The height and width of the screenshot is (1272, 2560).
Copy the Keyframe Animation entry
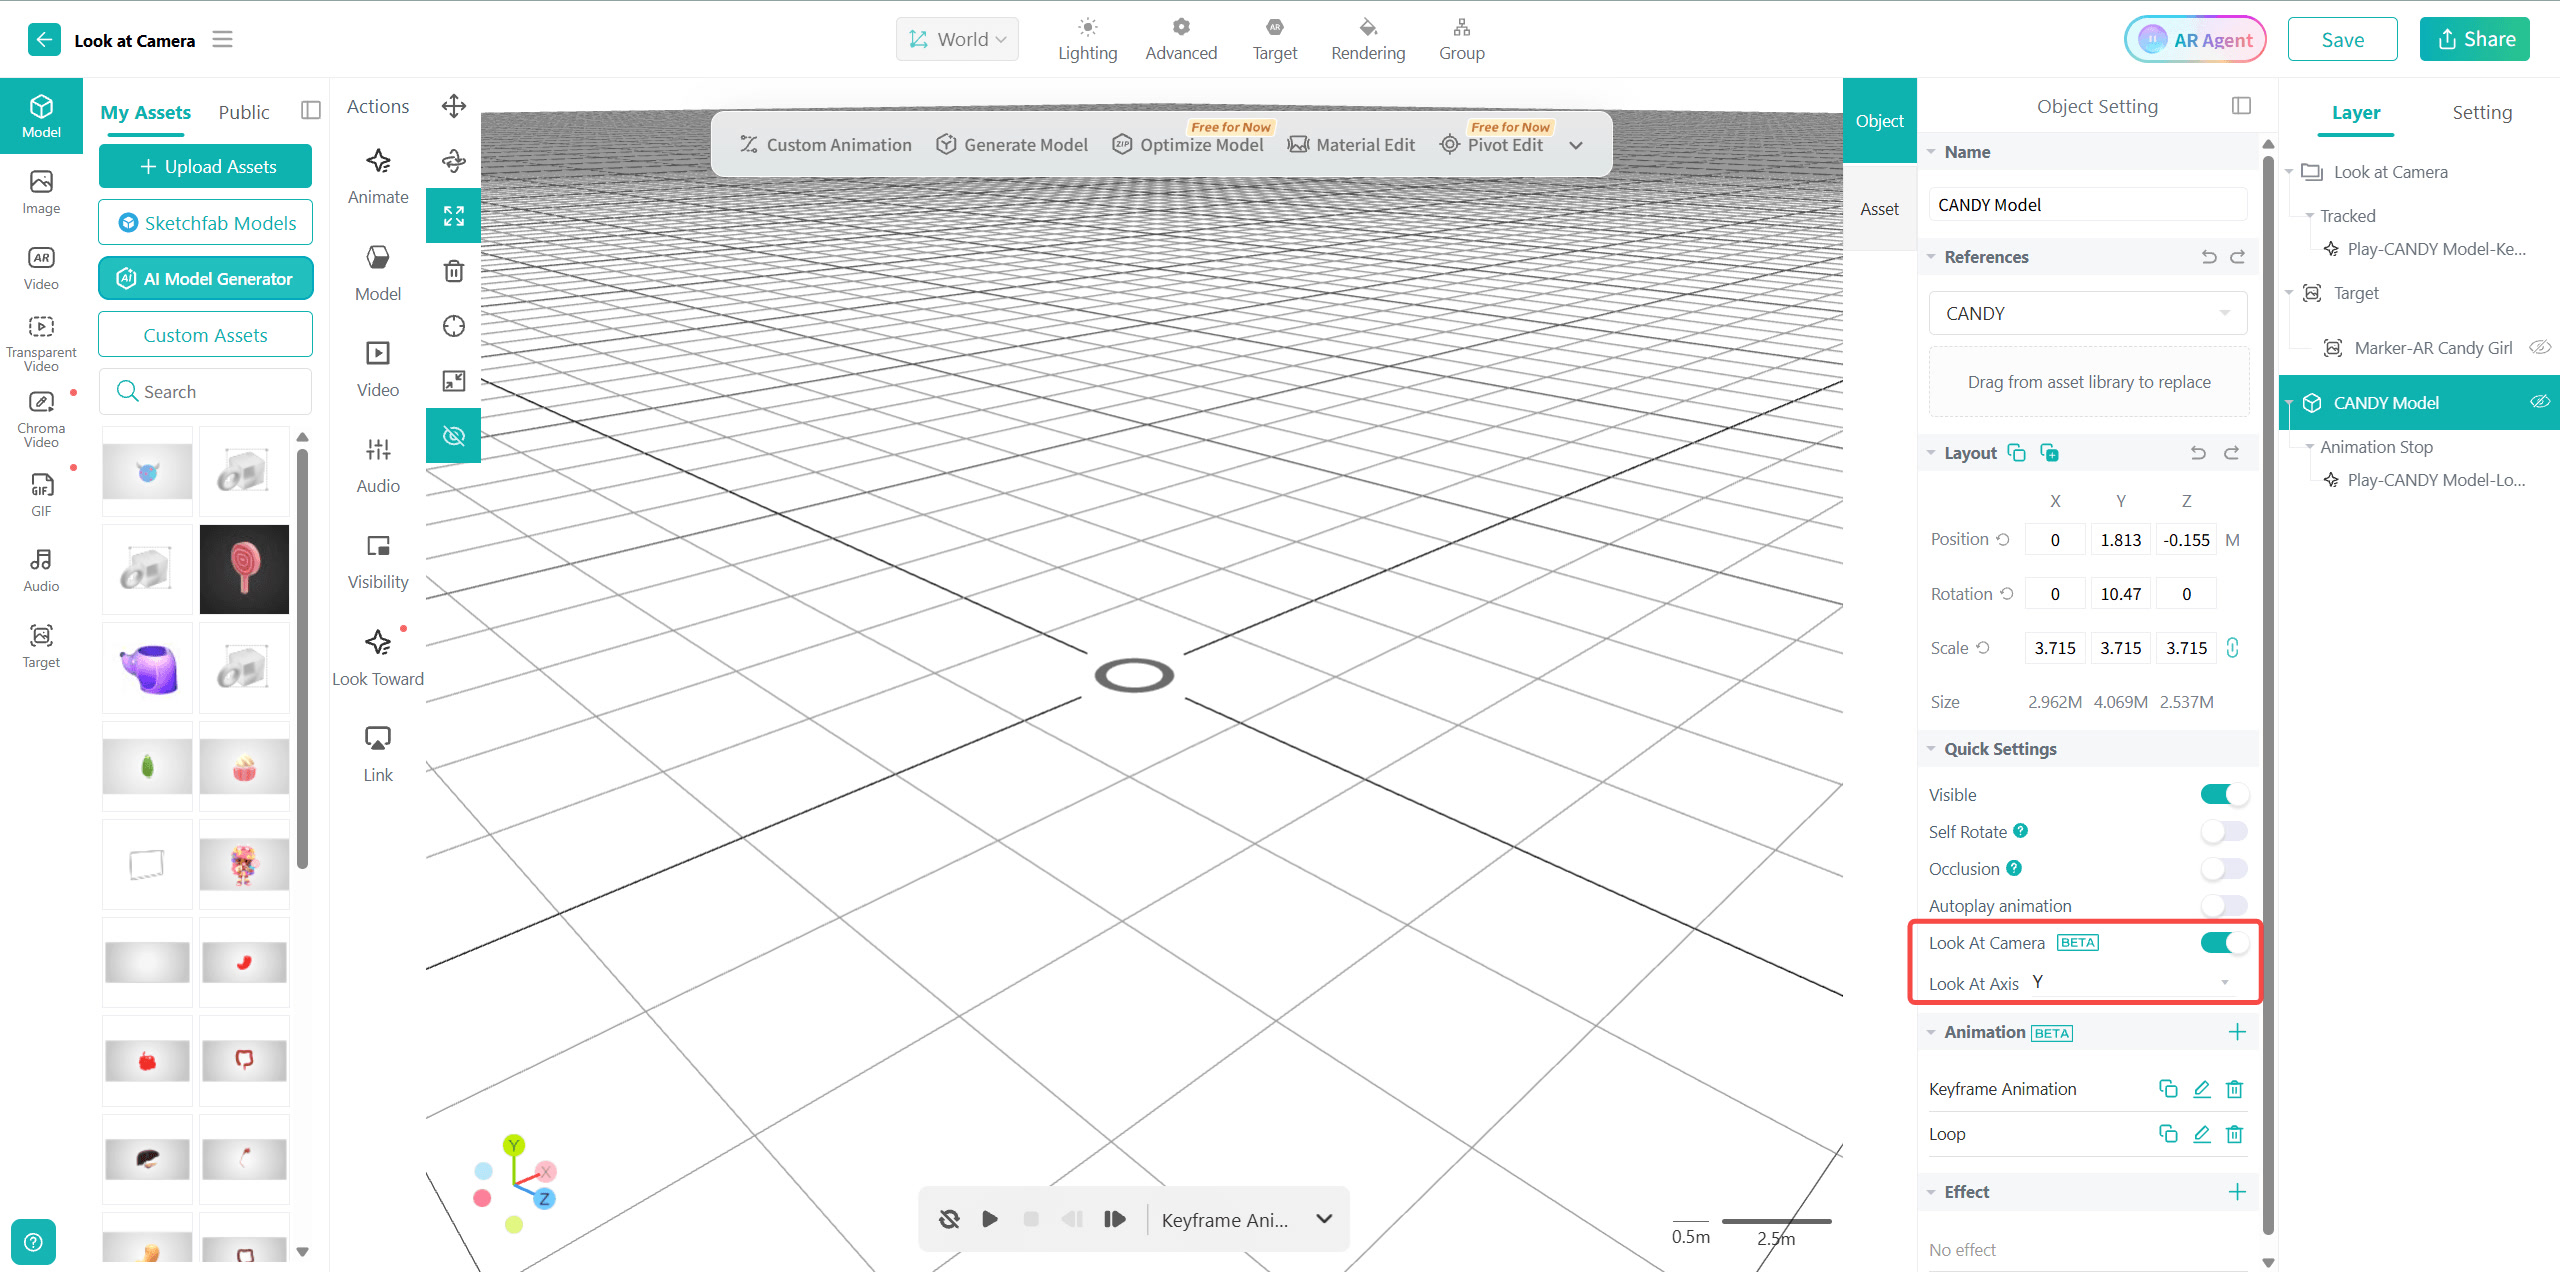2168,1088
